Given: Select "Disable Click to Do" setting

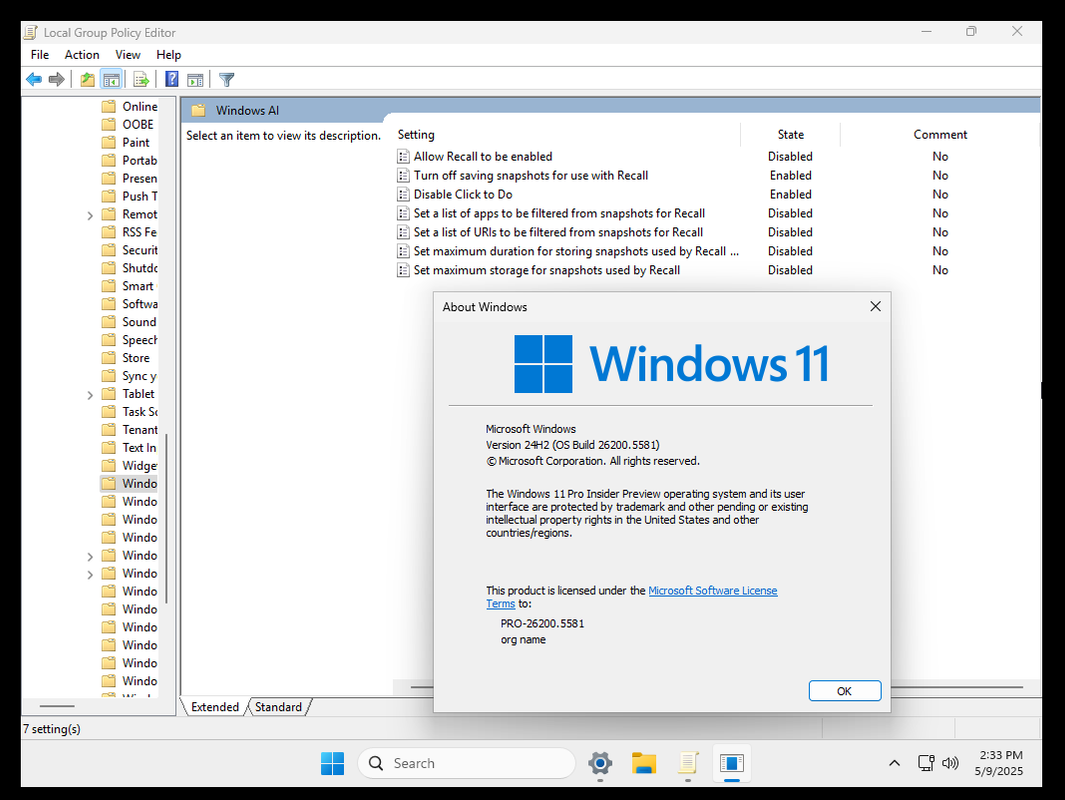Looking at the screenshot, I should pyautogui.click(x=463, y=194).
